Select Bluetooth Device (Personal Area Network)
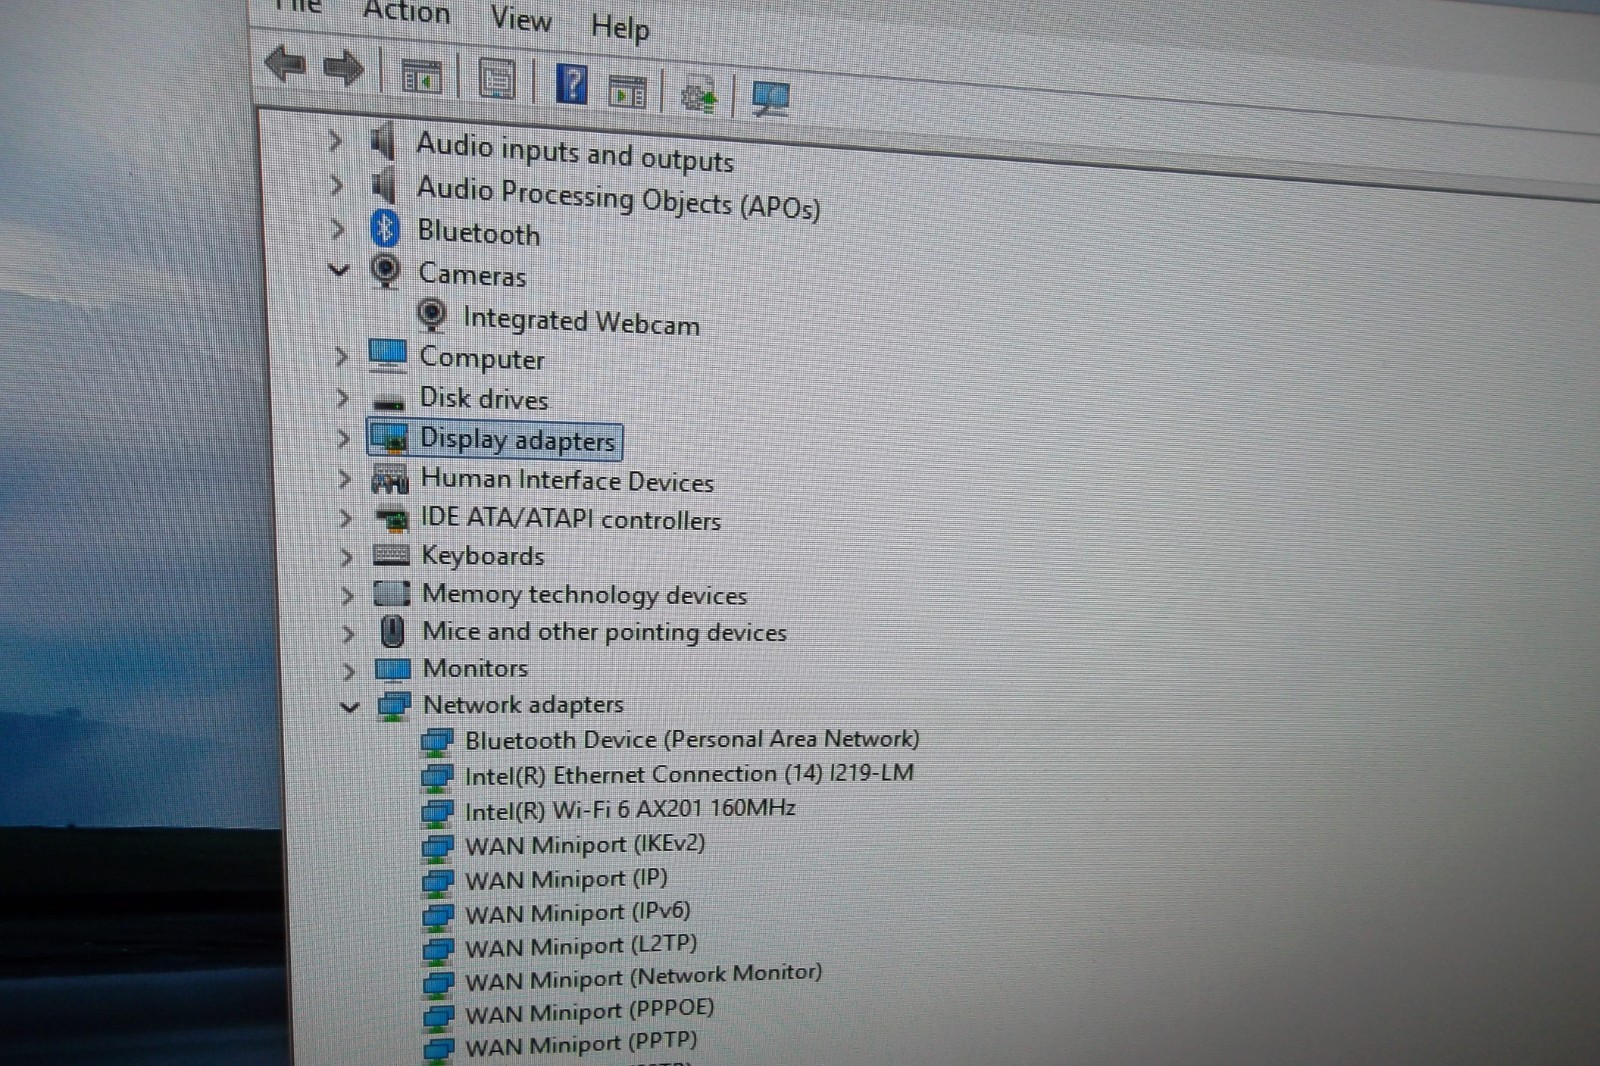The height and width of the screenshot is (1066, 1600). [x=692, y=739]
